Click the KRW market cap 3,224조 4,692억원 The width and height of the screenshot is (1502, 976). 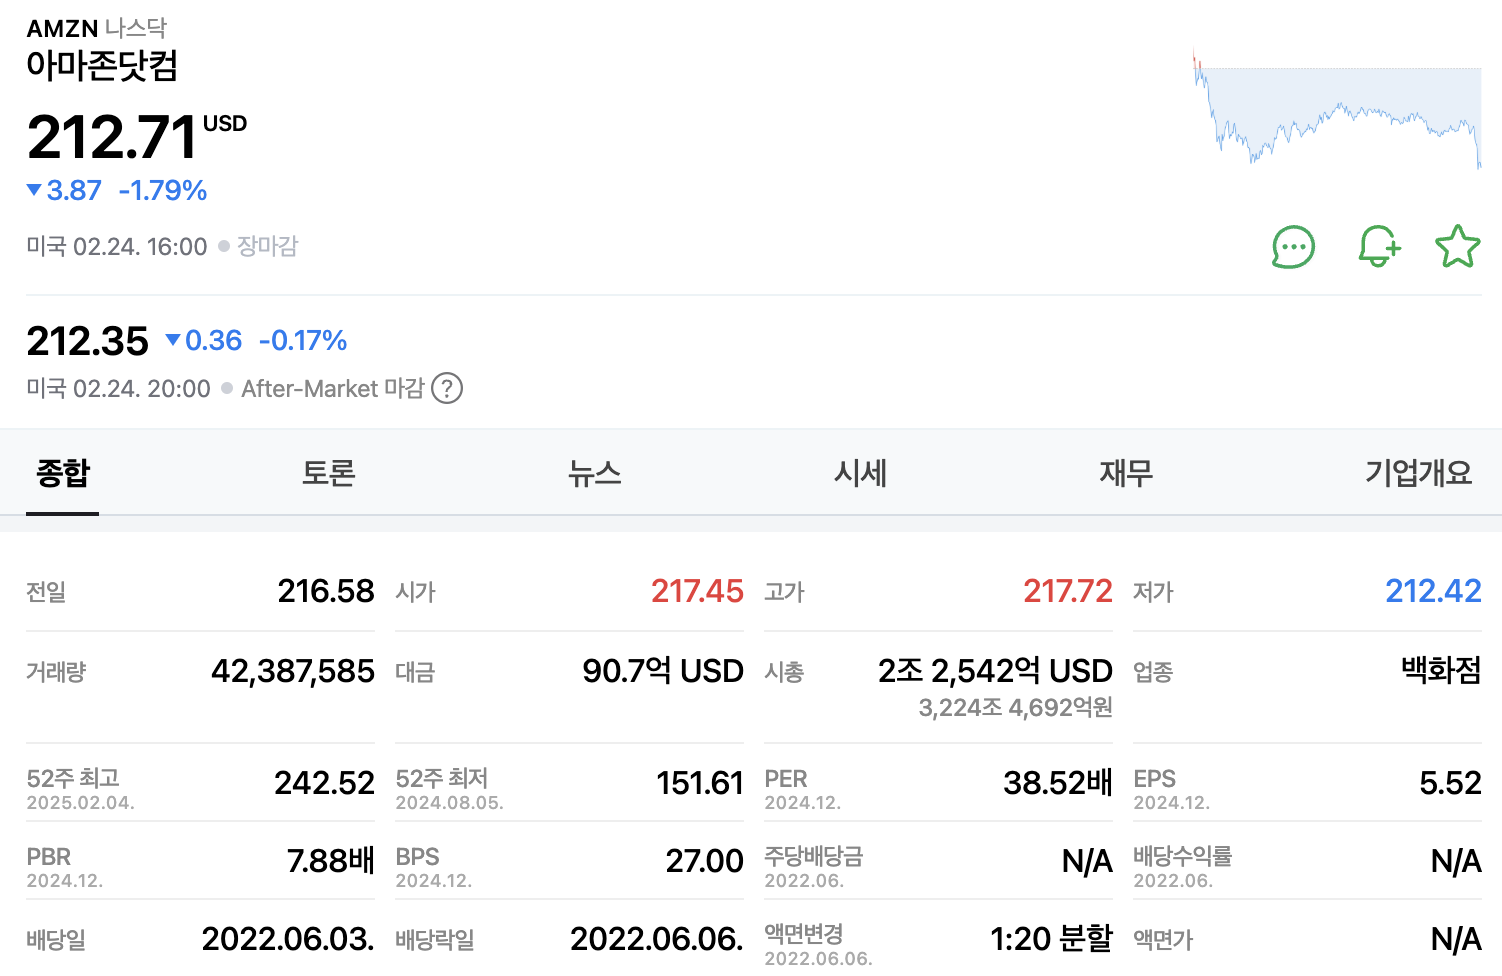point(1015,708)
